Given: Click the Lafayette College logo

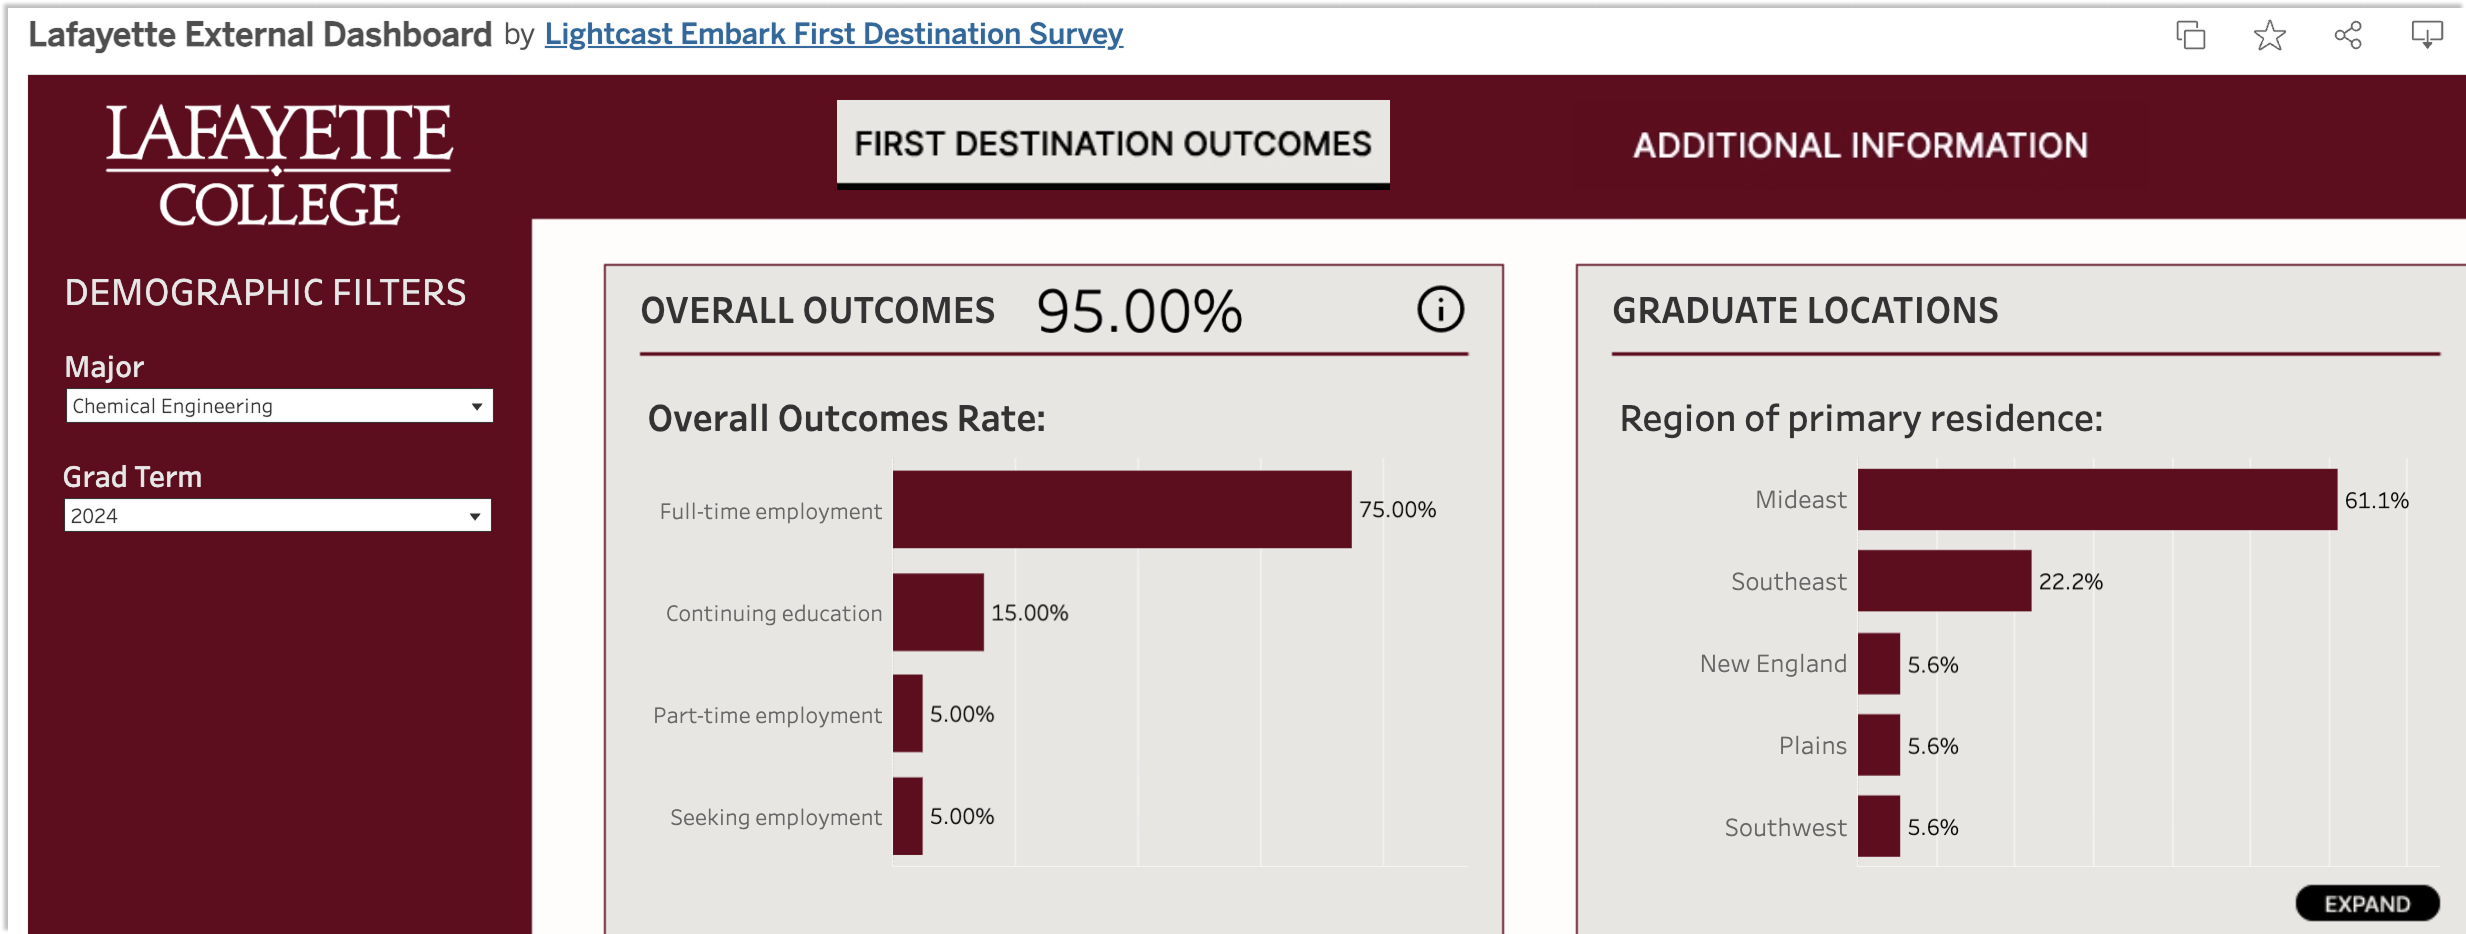Looking at the screenshot, I should click(279, 166).
